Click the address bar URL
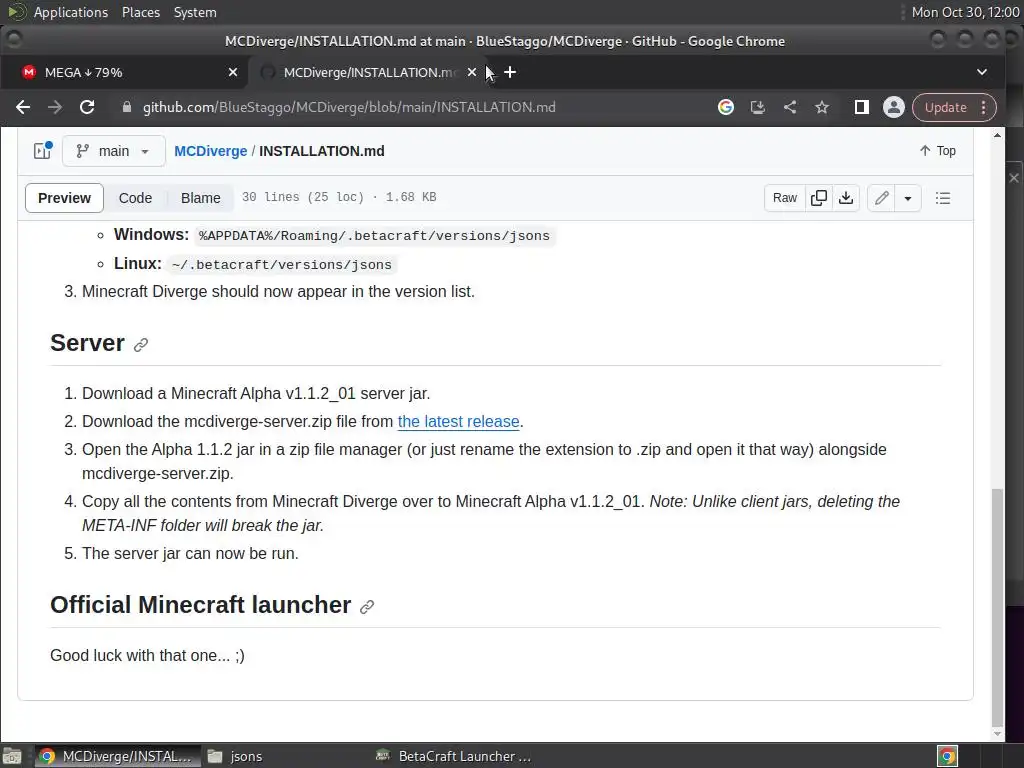Image resolution: width=1024 pixels, height=768 pixels. (x=349, y=107)
